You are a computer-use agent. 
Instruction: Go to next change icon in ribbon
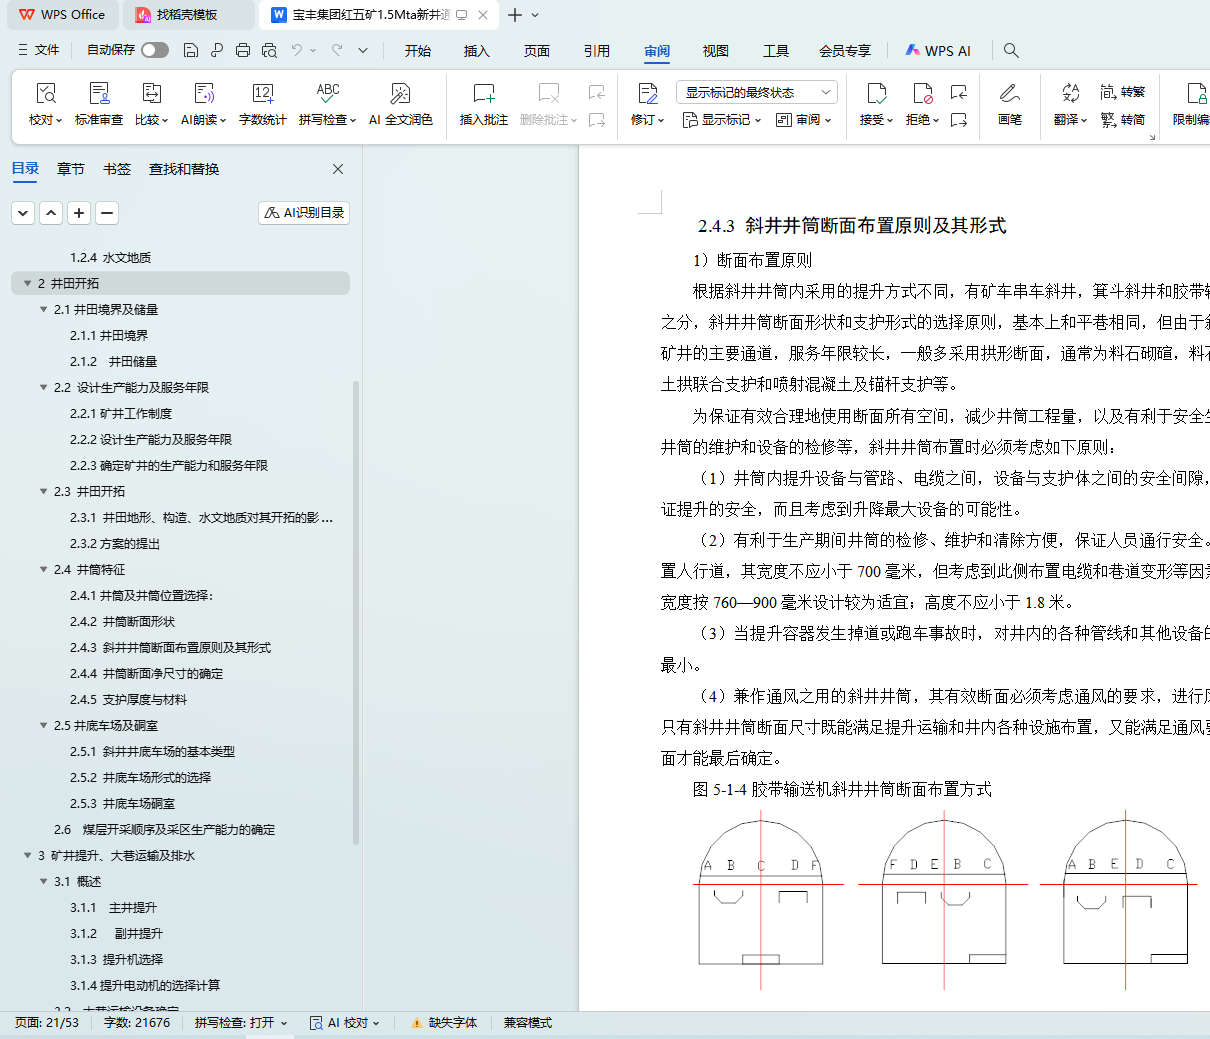[959, 120]
